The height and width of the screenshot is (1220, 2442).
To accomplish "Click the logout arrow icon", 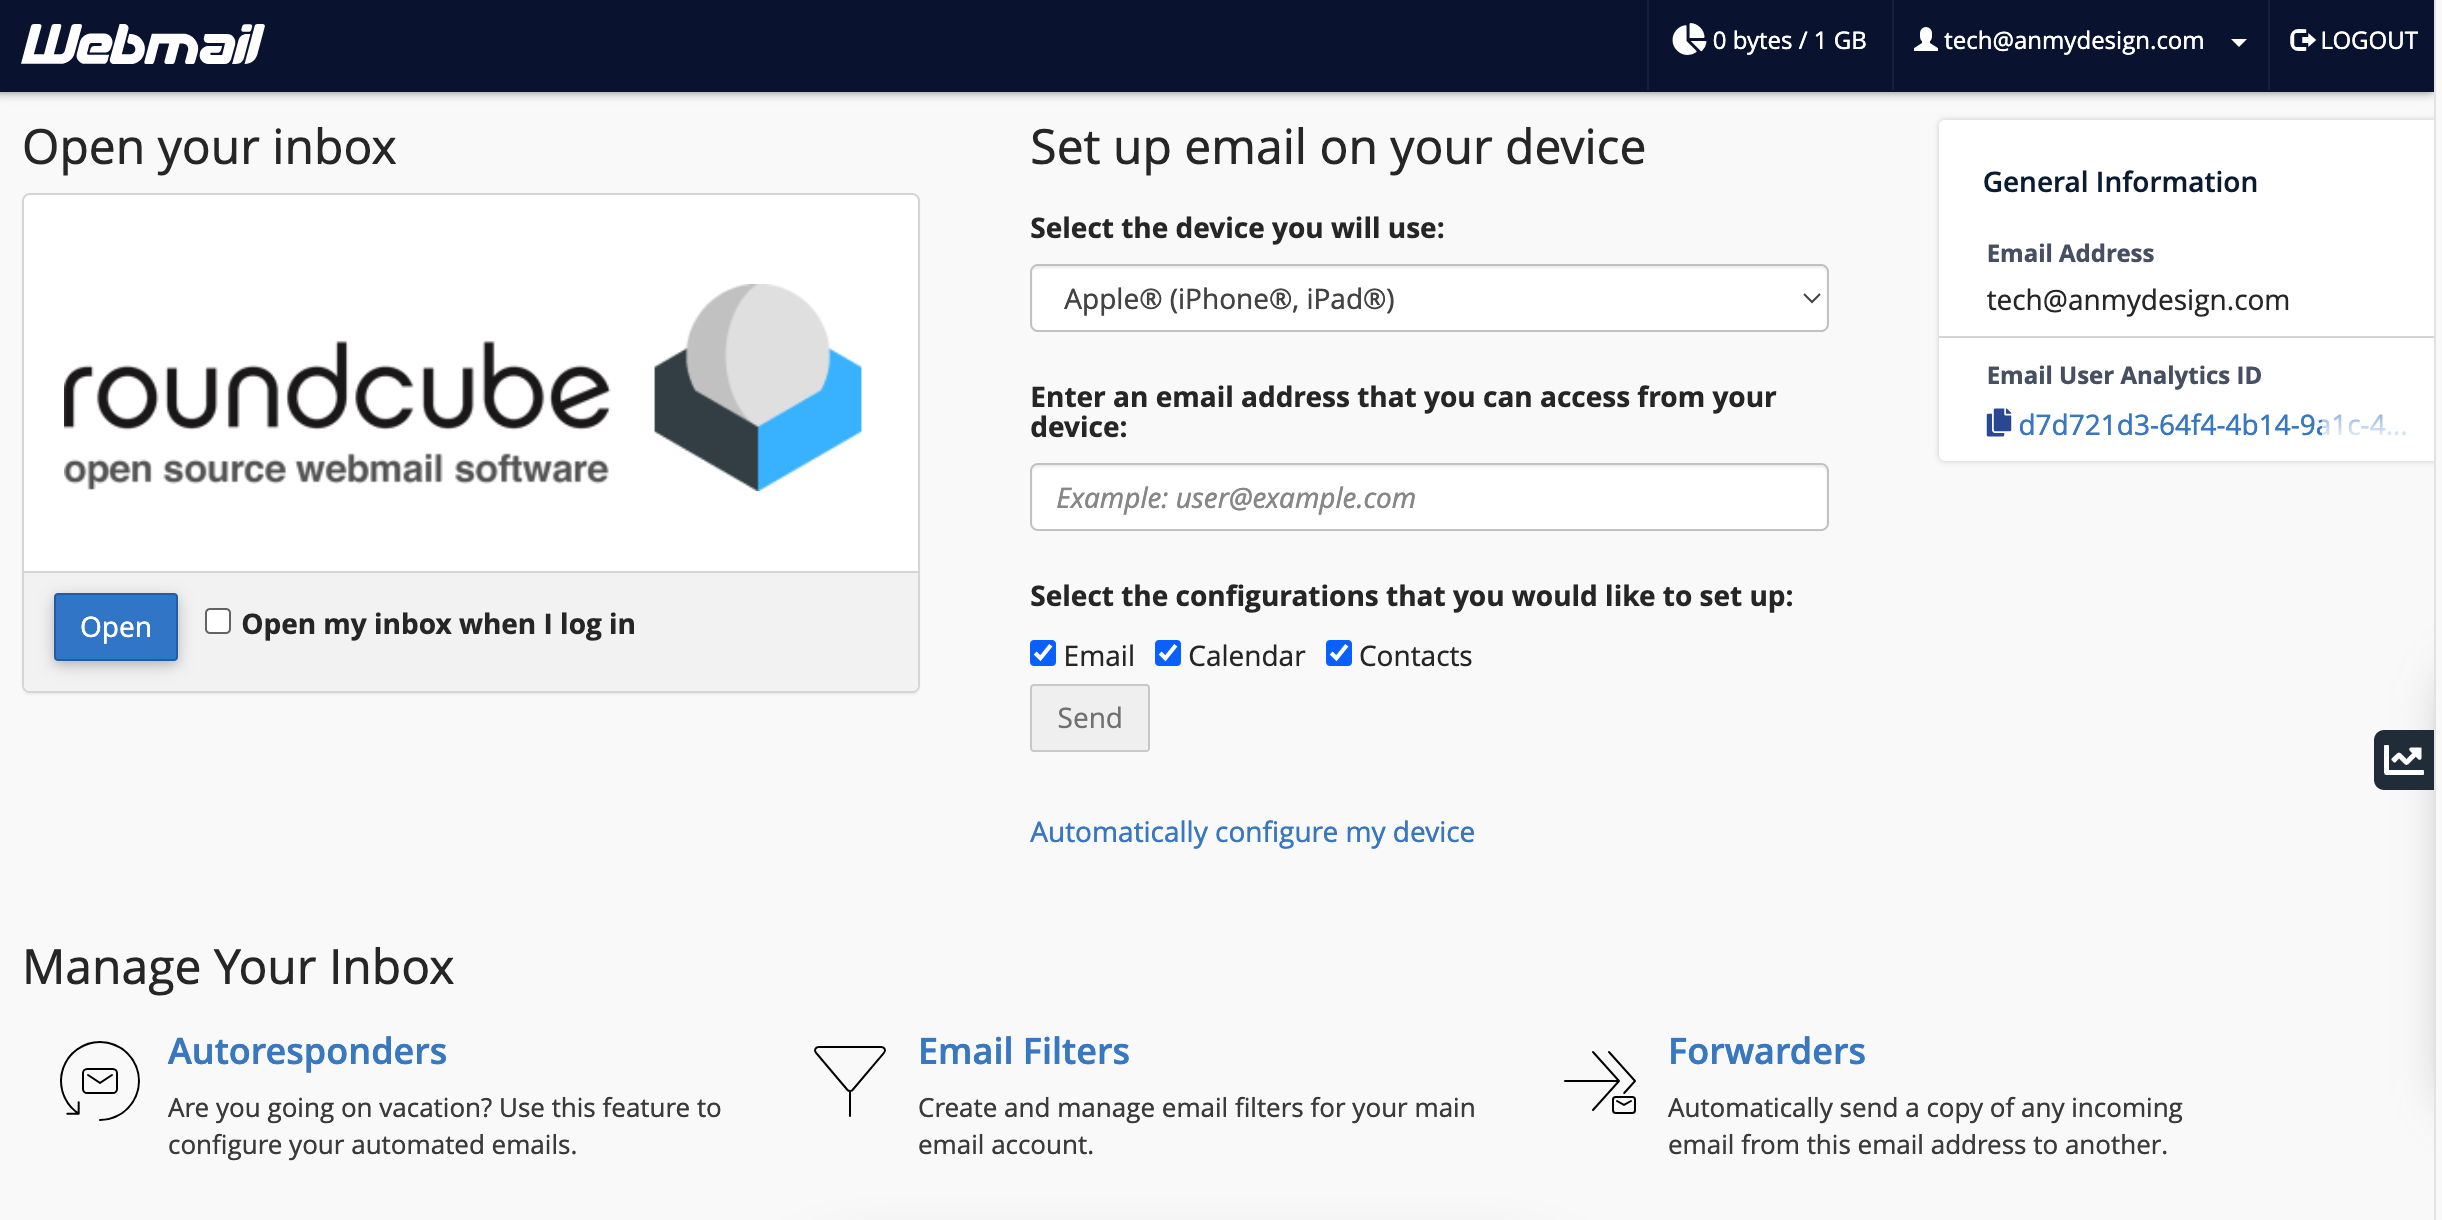I will pyautogui.click(x=2302, y=40).
